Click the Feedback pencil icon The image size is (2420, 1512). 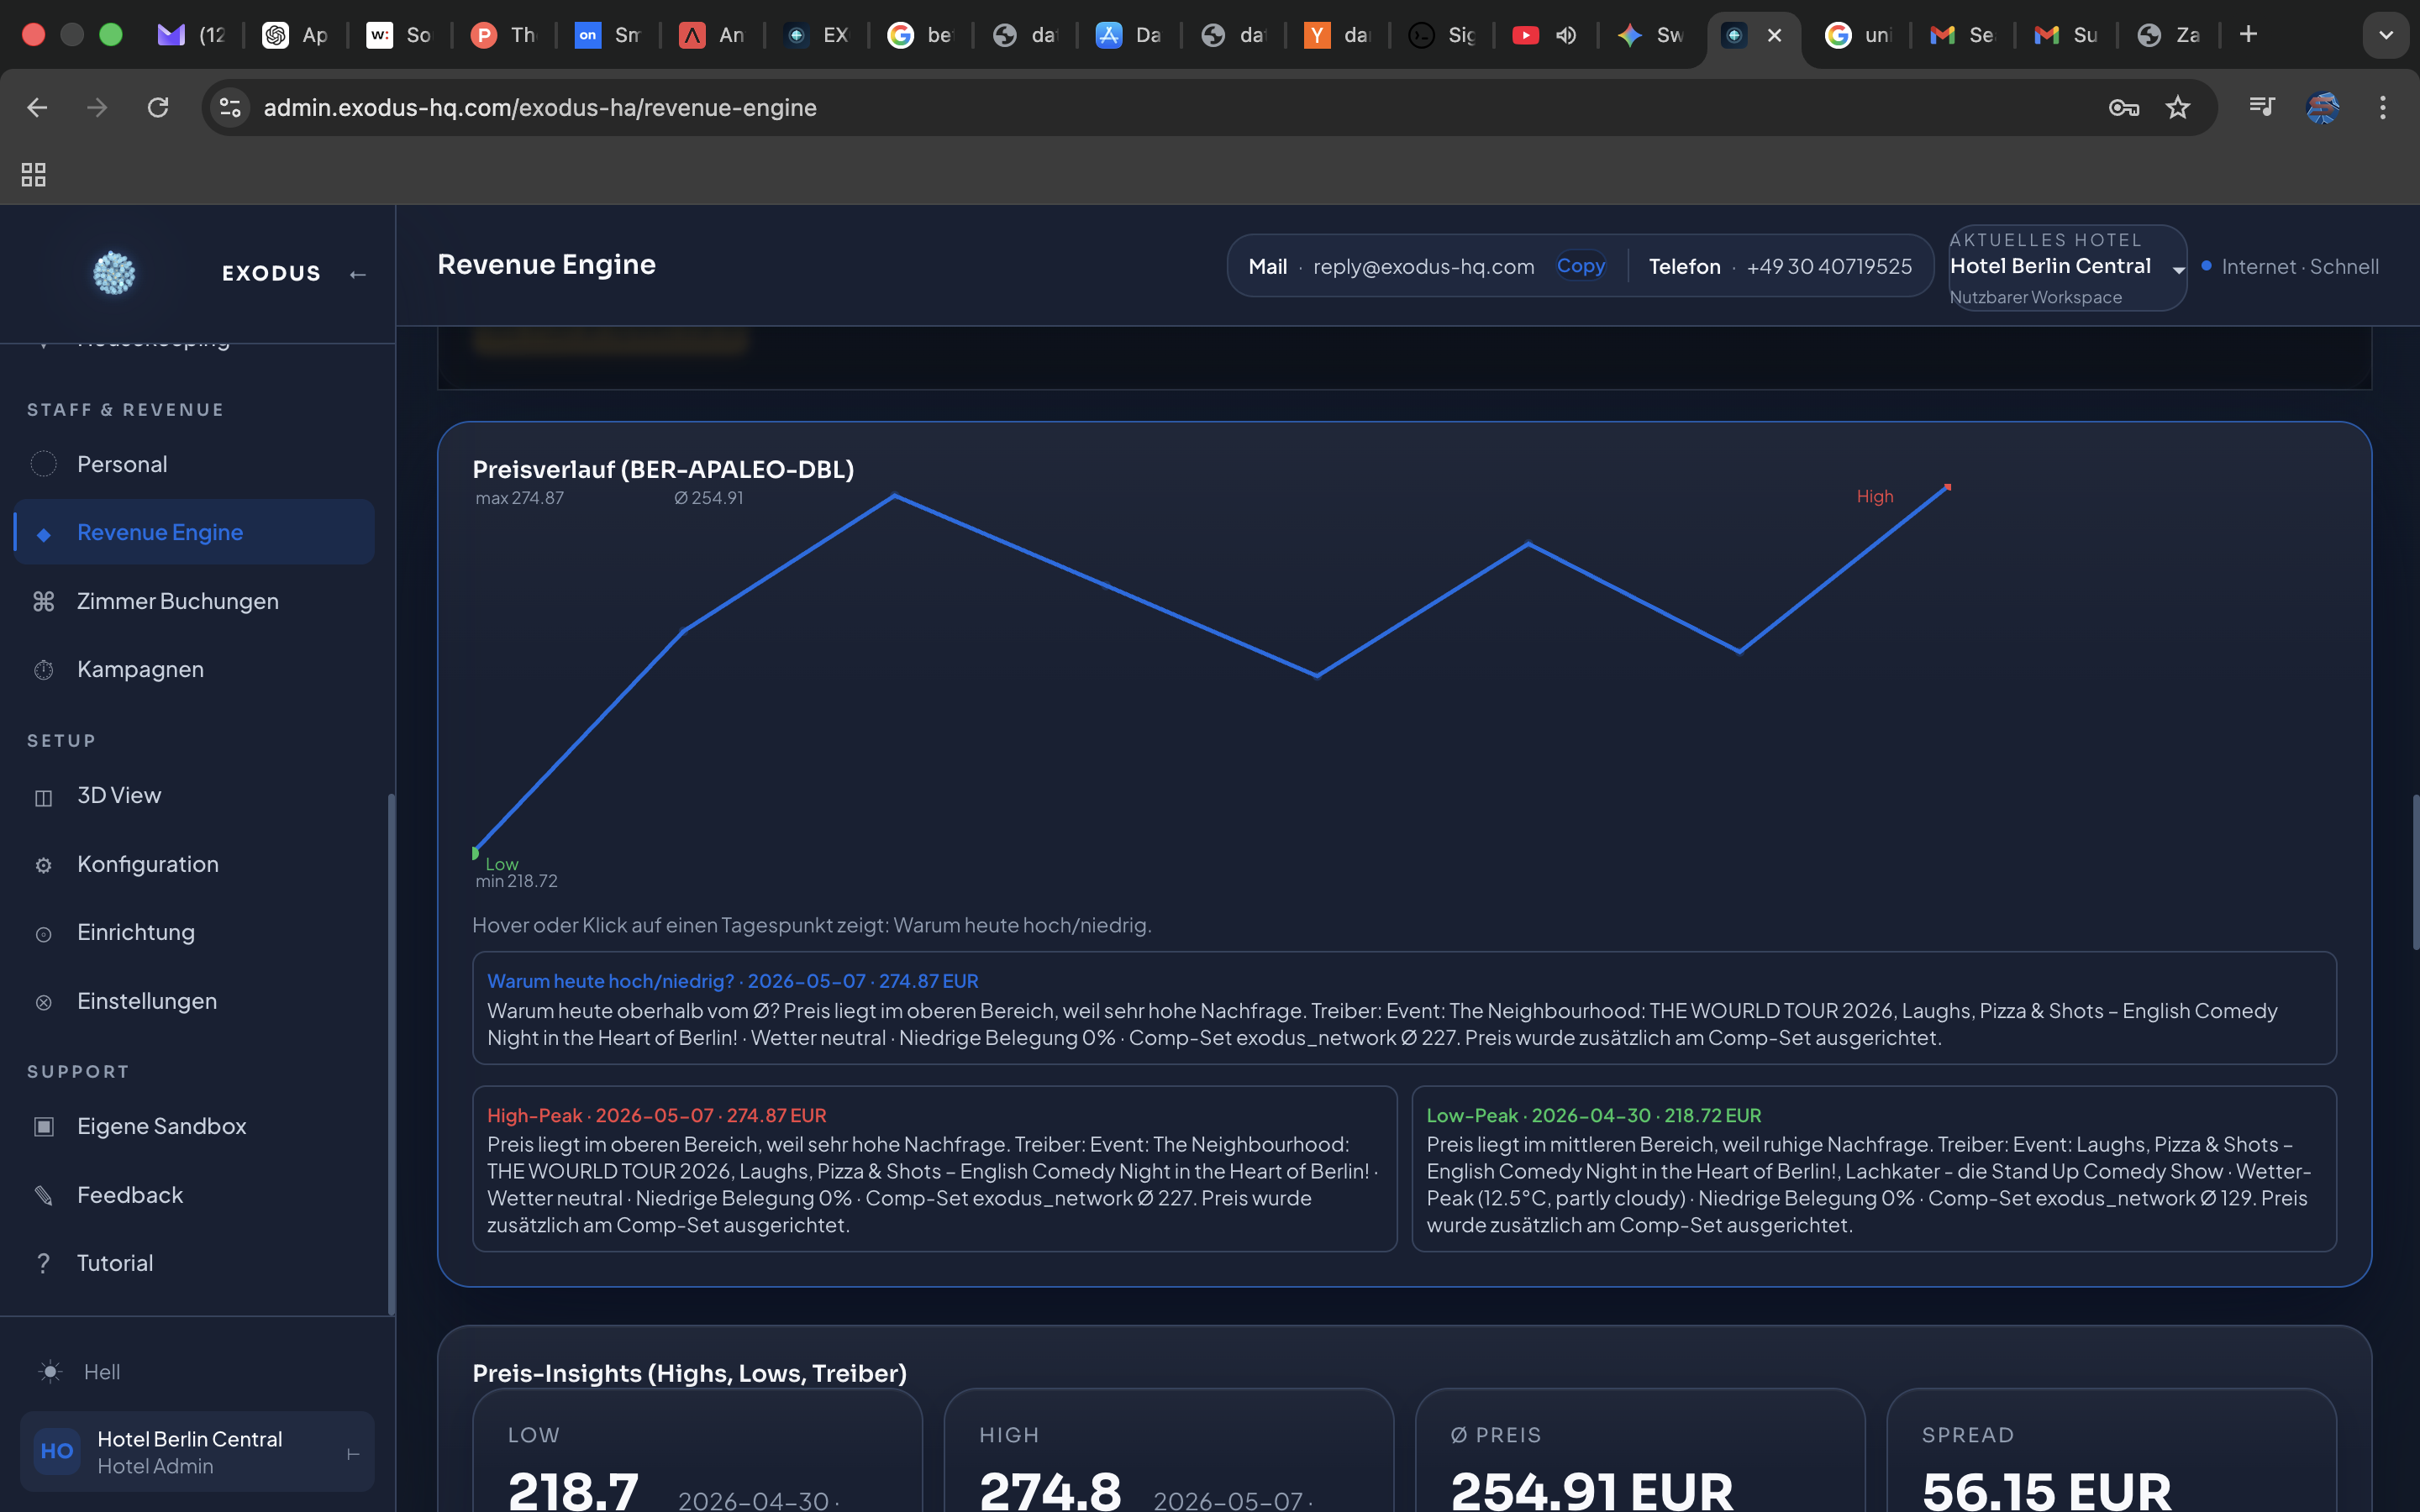pyautogui.click(x=43, y=1195)
